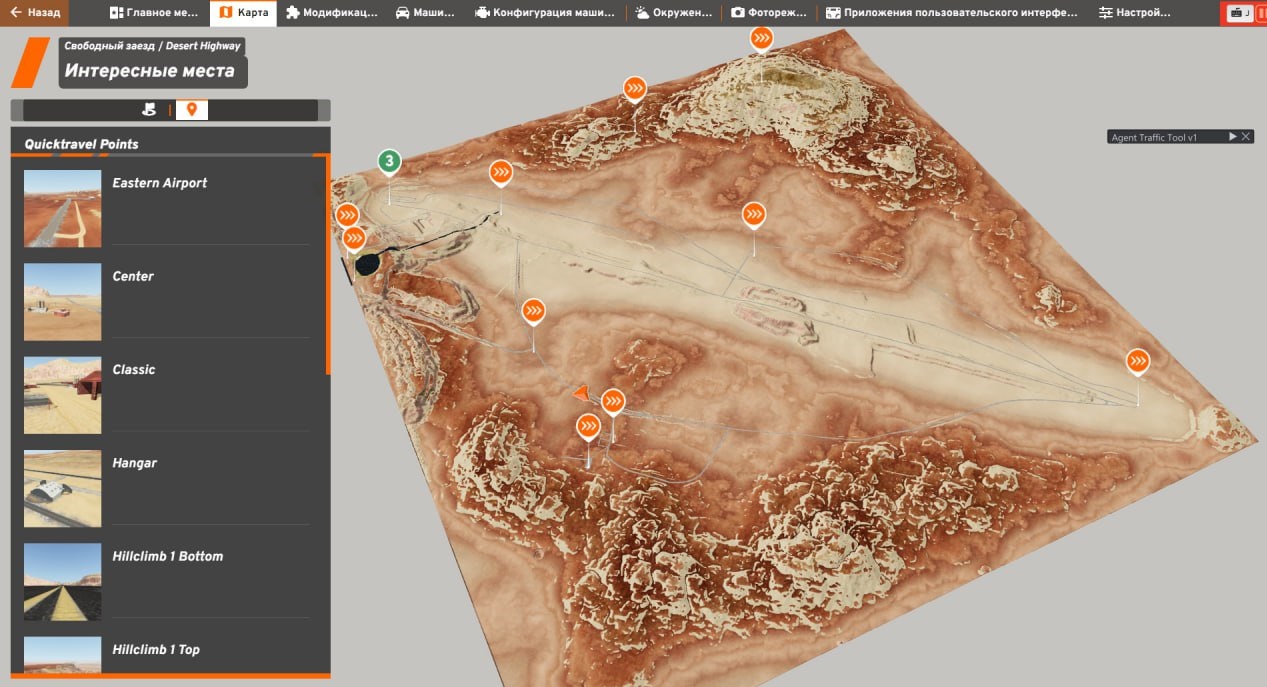
Task: Open the Модификации section icon
Action: [x=291, y=12]
